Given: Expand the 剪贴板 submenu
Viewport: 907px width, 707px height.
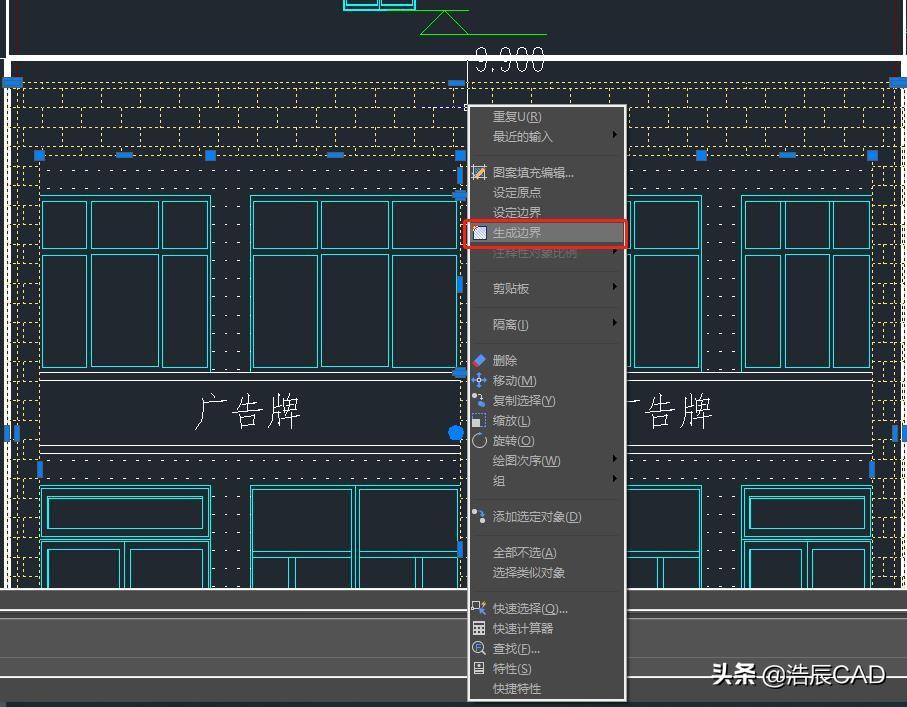Looking at the screenshot, I should 617,288.
